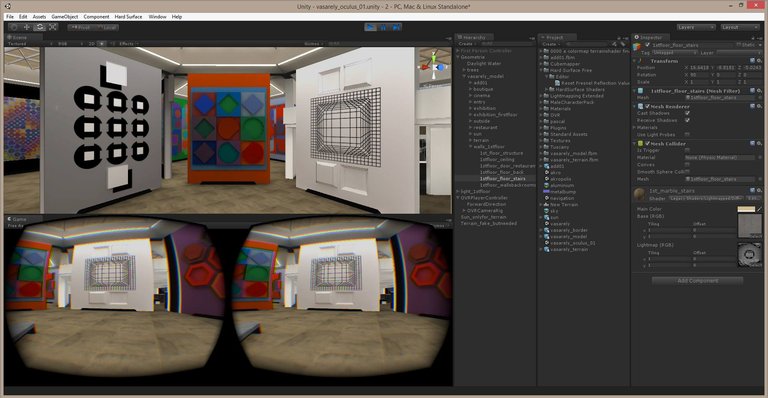Switch to the Hierarchy tab
The image size is (768, 398).
coord(474,37)
